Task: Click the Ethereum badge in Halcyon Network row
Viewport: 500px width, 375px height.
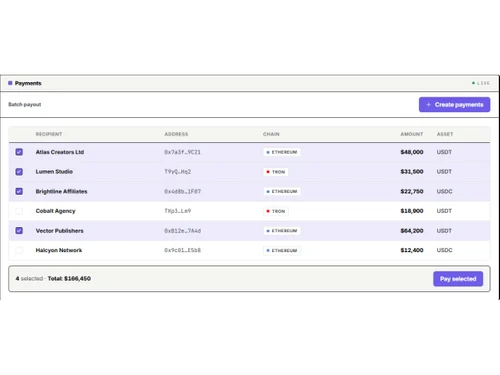Action: (x=282, y=250)
